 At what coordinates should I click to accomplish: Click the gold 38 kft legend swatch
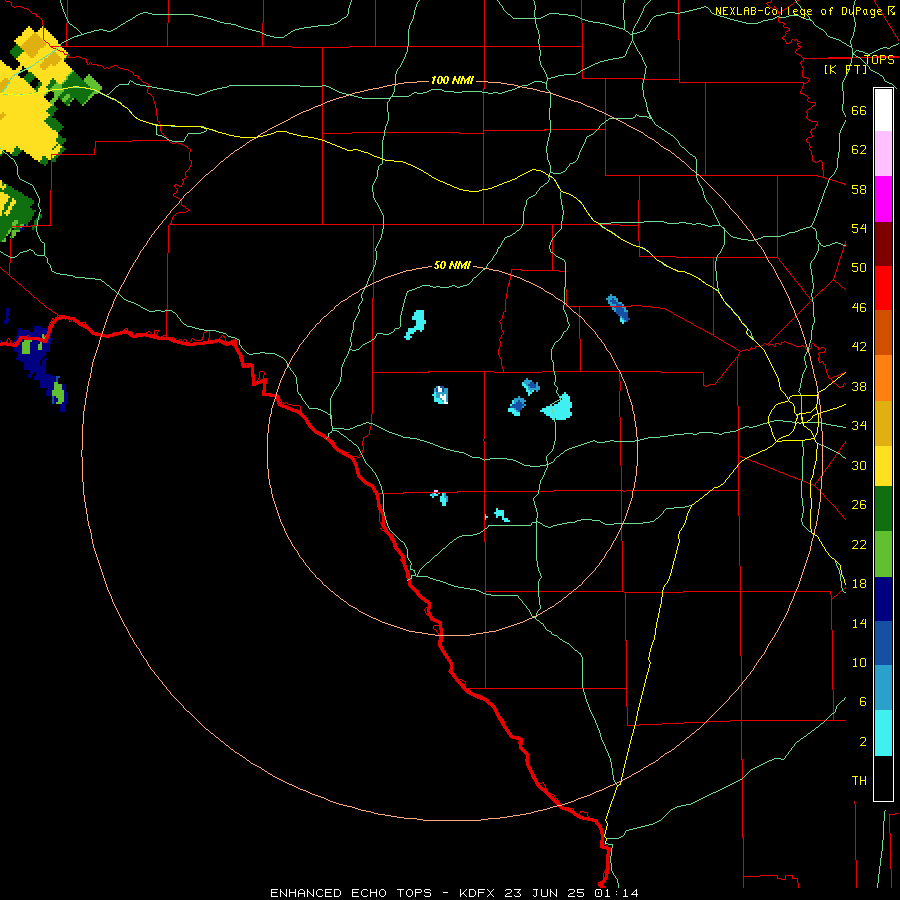point(883,423)
